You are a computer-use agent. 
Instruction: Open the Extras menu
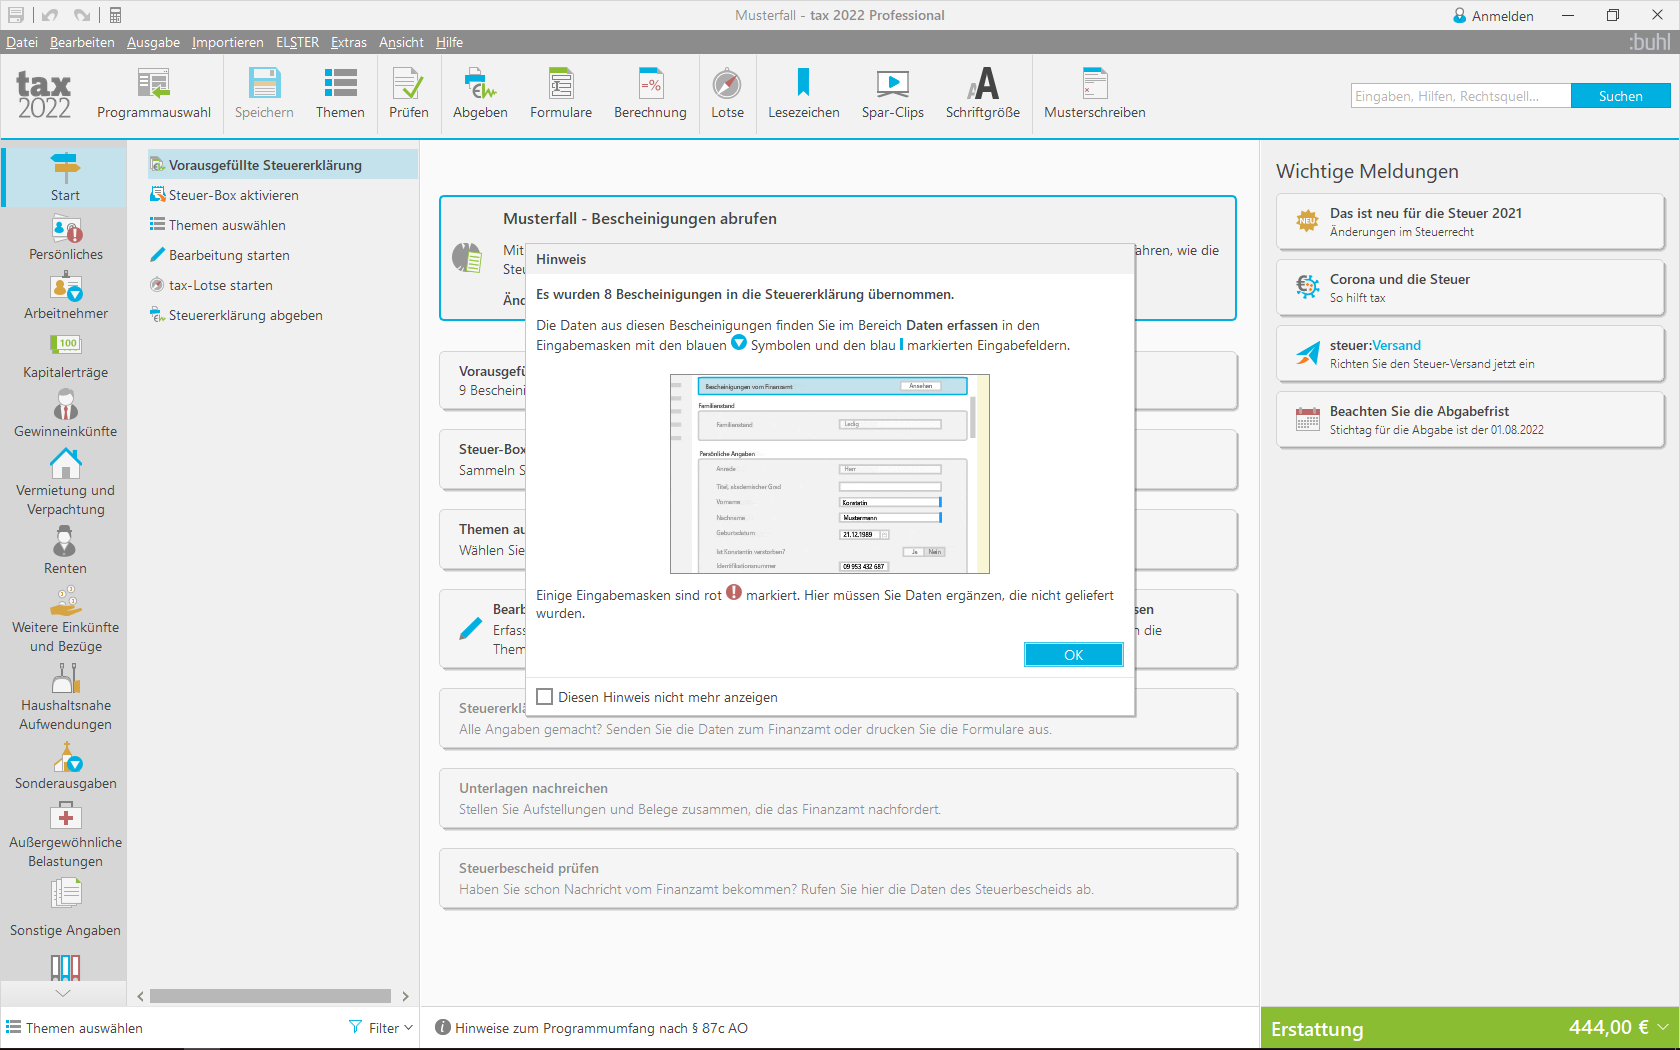pyautogui.click(x=349, y=42)
